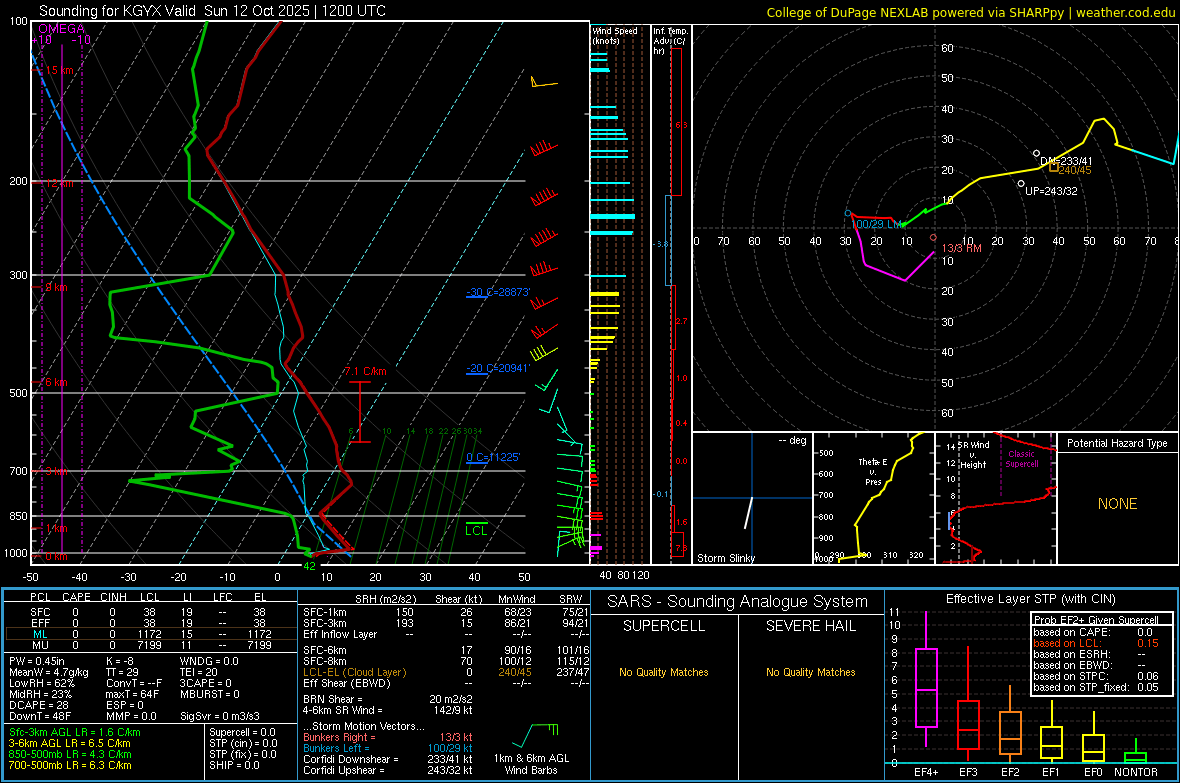
Task: Click the green LCL marker label
Action: (476, 531)
